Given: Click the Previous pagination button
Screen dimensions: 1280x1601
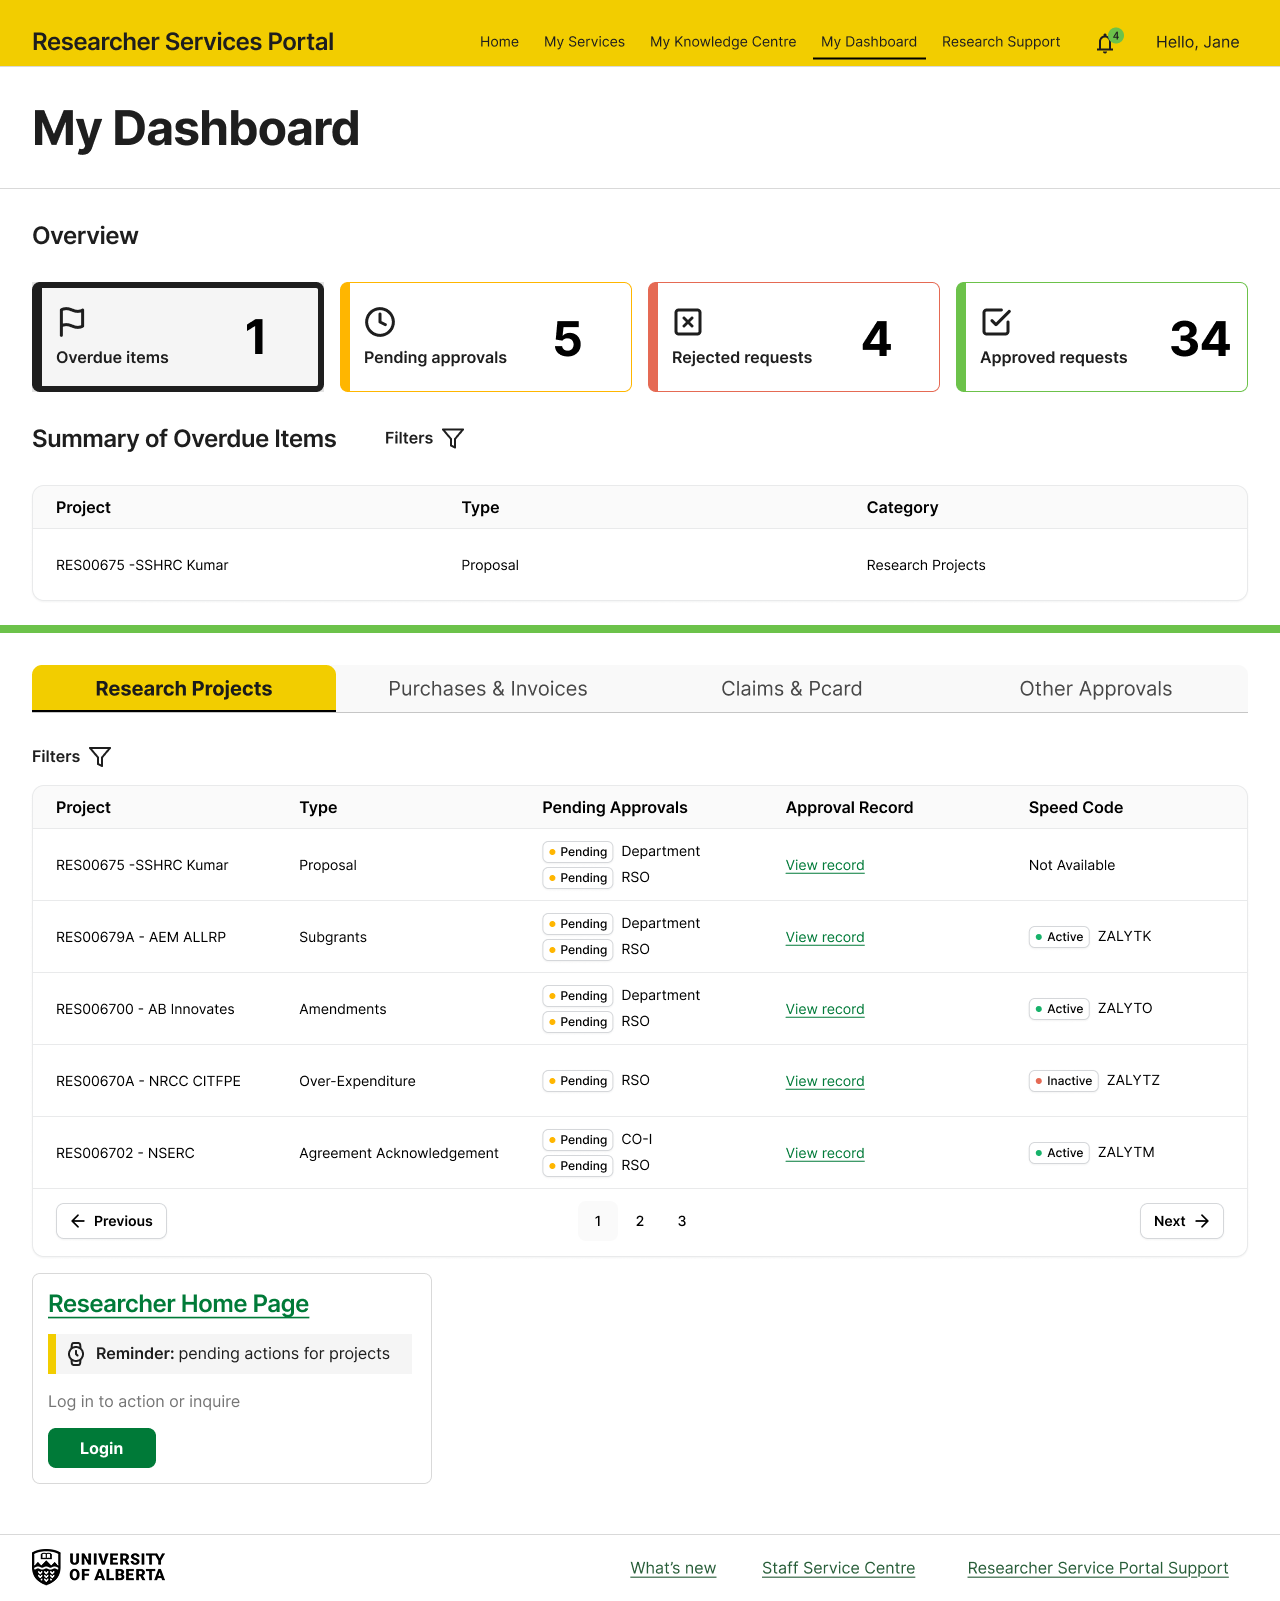Looking at the screenshot, I should (111, 1221).
